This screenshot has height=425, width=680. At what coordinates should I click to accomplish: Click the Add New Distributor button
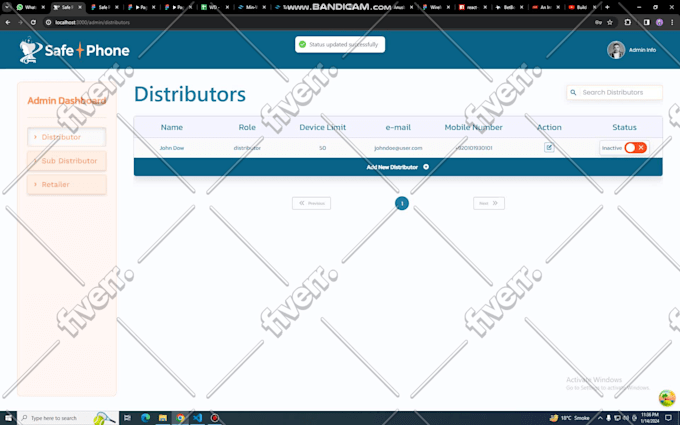point(398,167)
